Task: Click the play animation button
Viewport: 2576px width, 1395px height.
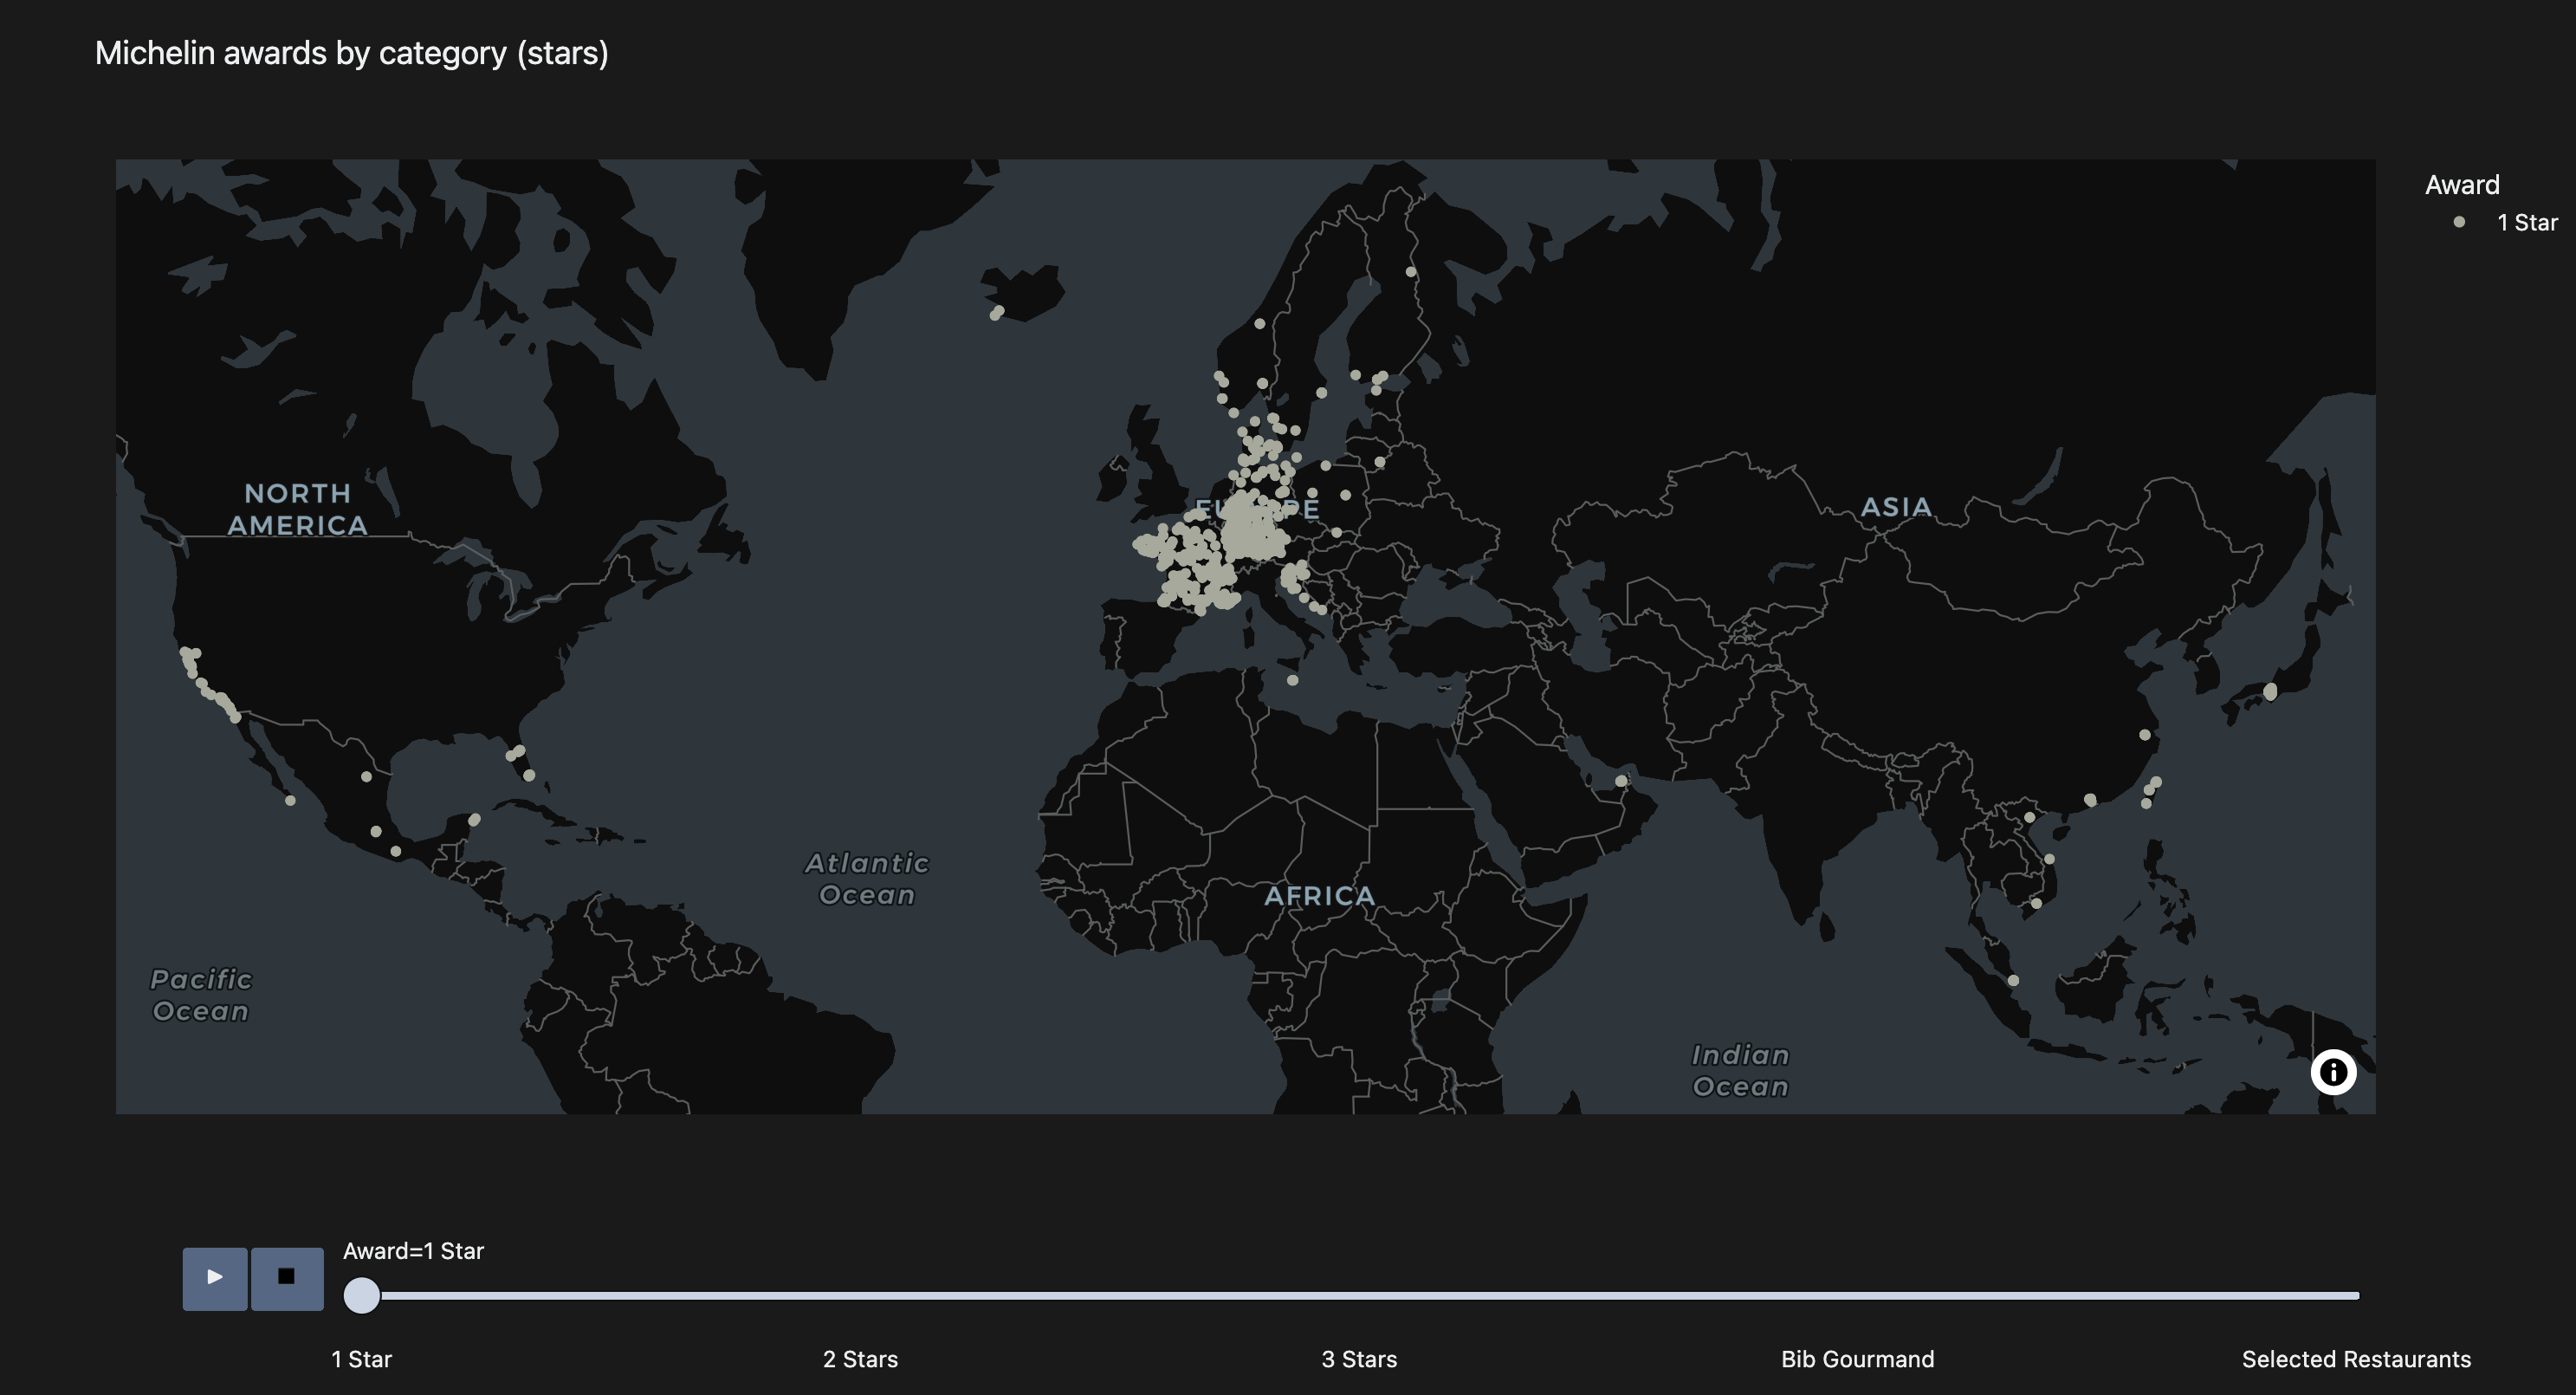Action: (215, 1278)
